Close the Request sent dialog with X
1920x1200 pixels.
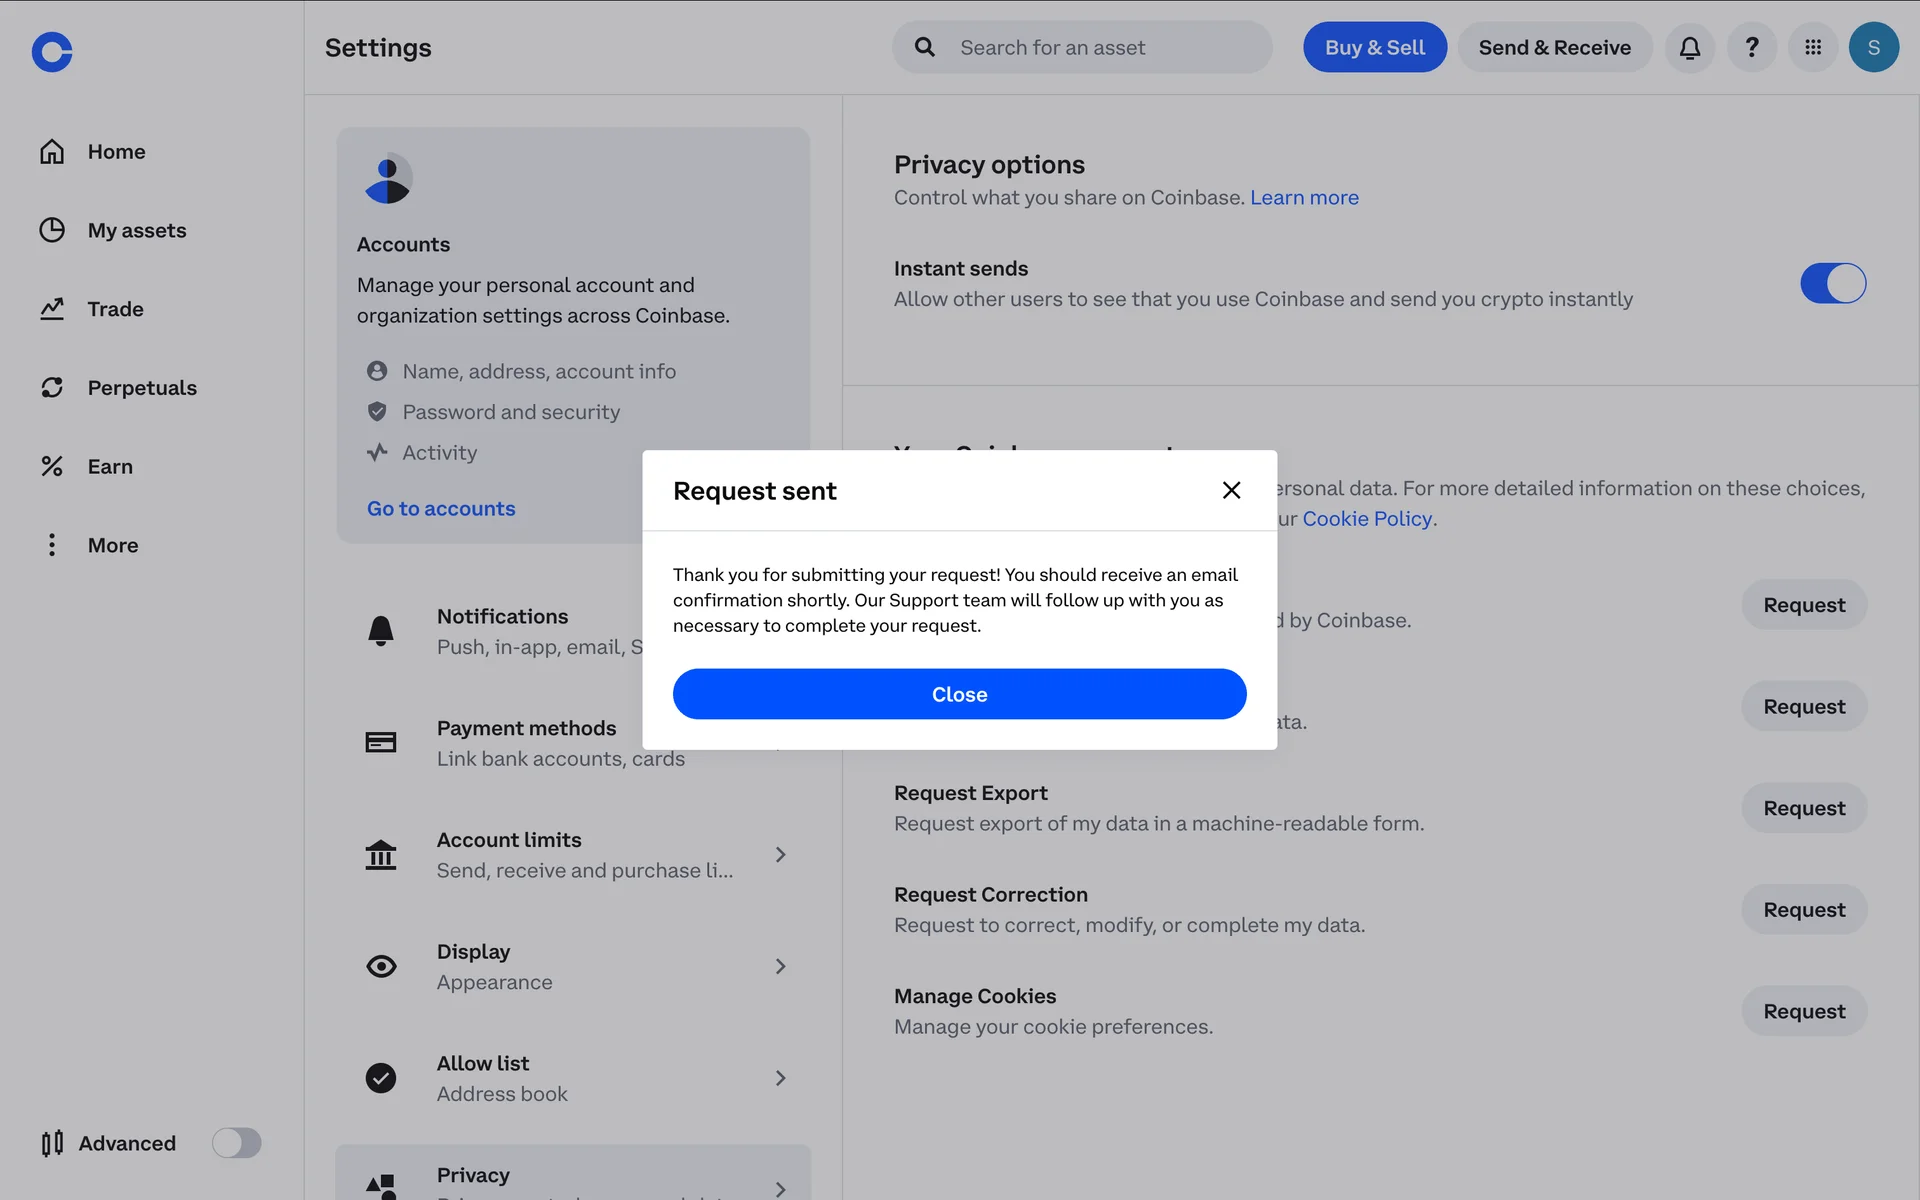[1231, 490]
